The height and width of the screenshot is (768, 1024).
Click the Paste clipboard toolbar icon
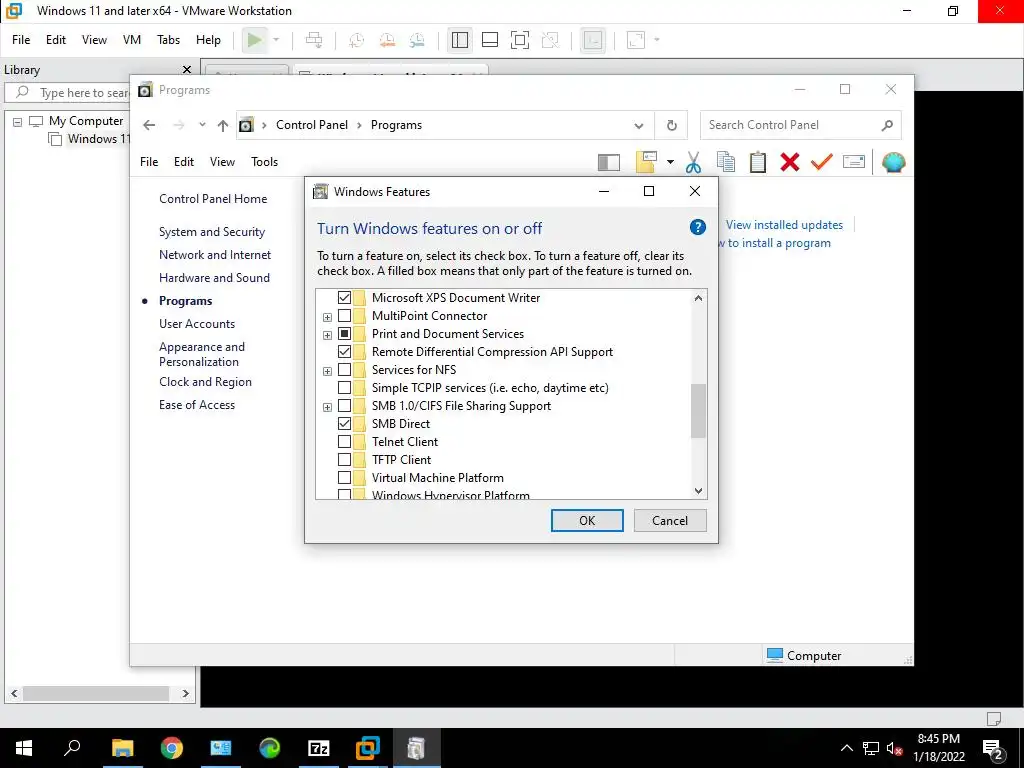click(x=758, y=162)
